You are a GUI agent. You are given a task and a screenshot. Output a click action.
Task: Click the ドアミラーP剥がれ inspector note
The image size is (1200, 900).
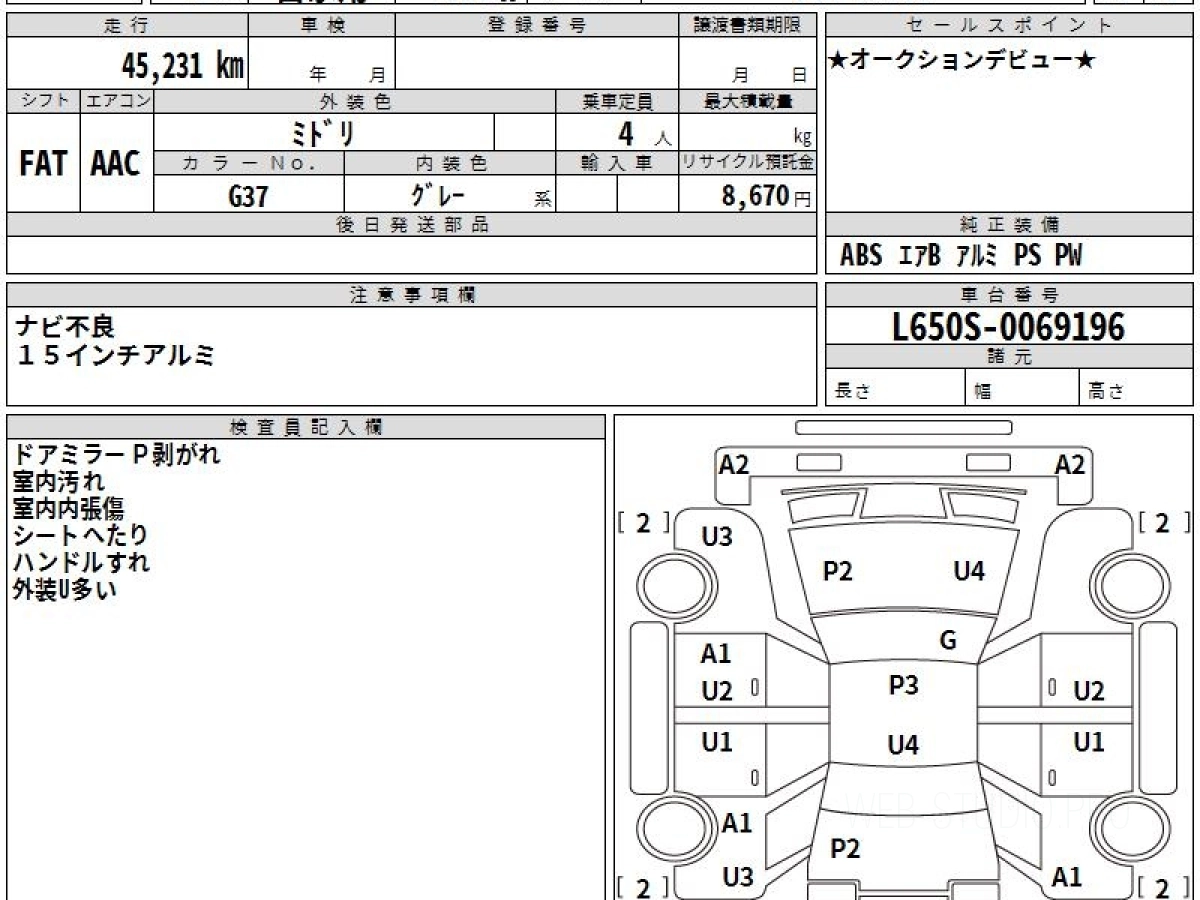pos(116,455)
